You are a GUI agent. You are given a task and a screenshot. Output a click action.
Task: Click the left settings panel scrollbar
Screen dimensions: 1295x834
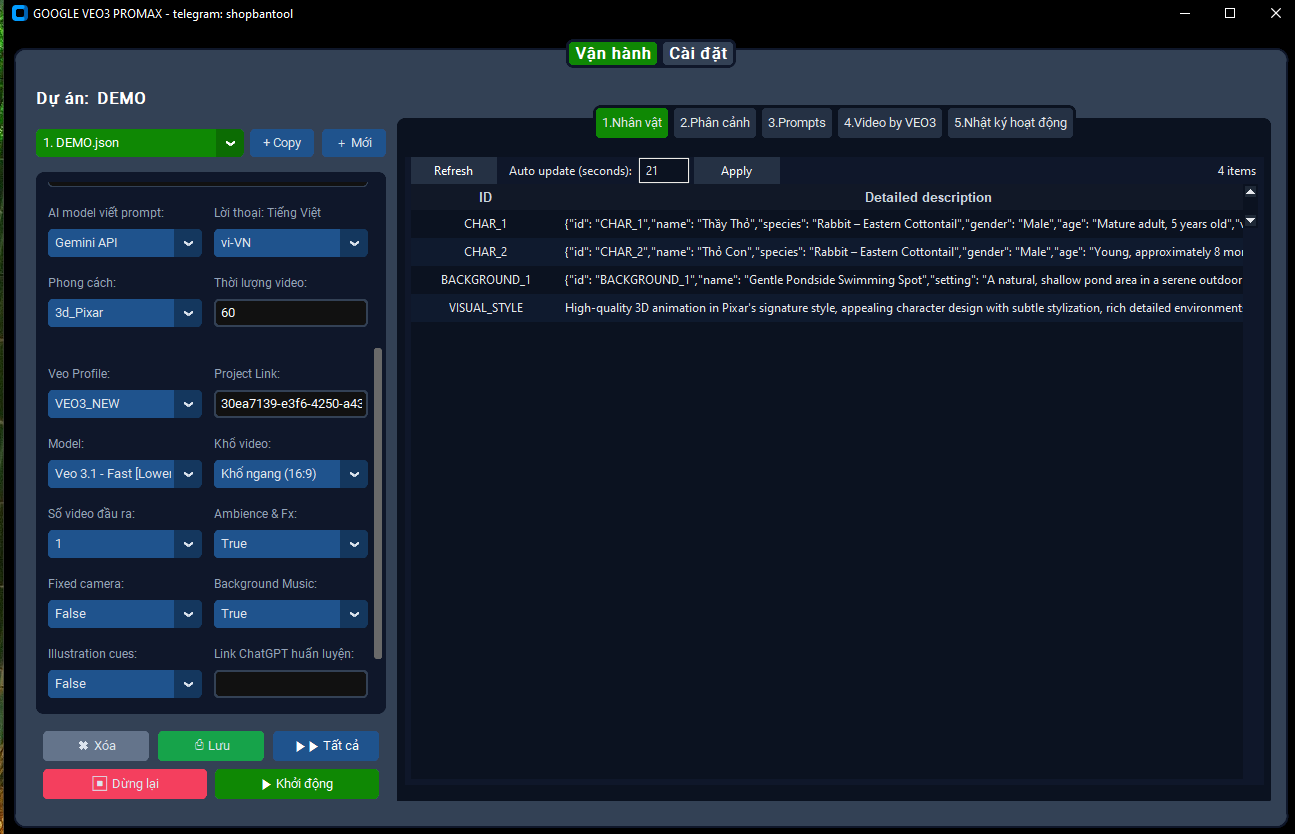point(378,500)
